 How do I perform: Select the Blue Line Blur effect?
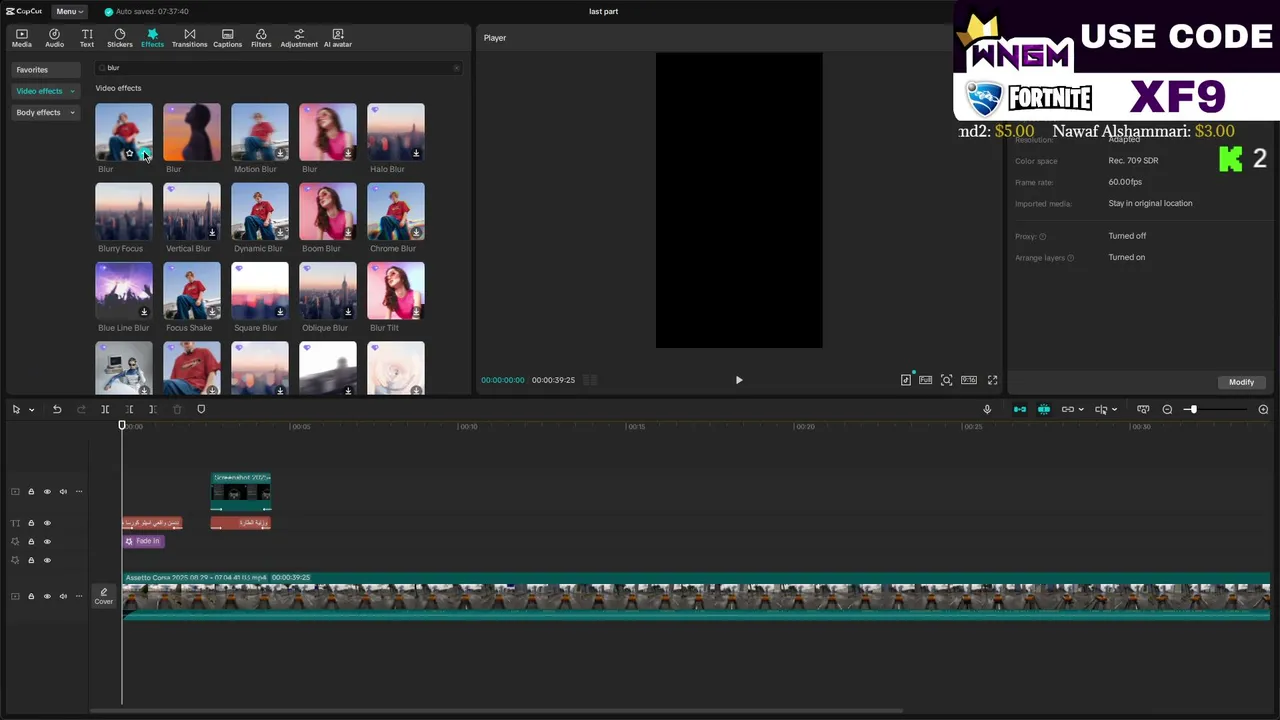(124, 290)
